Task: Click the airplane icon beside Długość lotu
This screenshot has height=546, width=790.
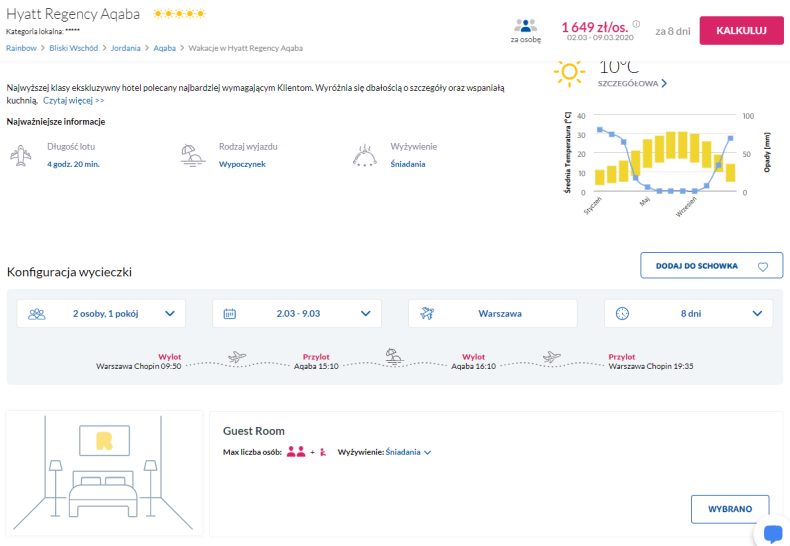Action: pyautogui.click(x=21, y=155)
